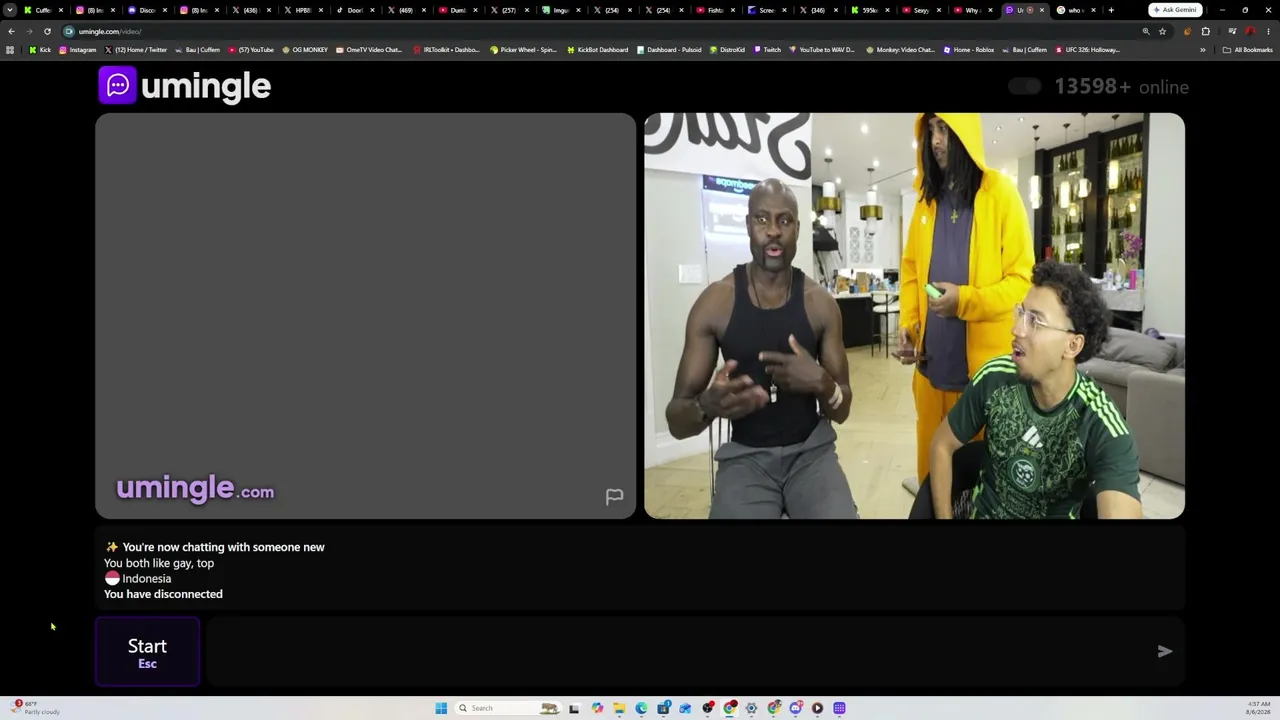Open Microsoft Store from taskbar
Image resolution: width=1280 pixels, height=720 pixels.
[663, 708]
